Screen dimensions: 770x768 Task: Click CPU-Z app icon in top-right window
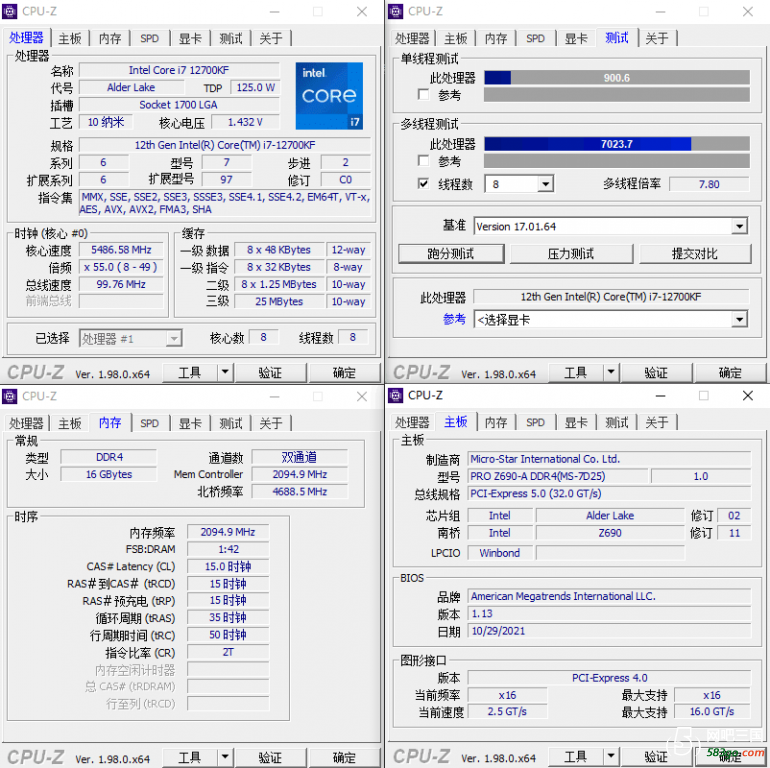click(x=395, y=11)
